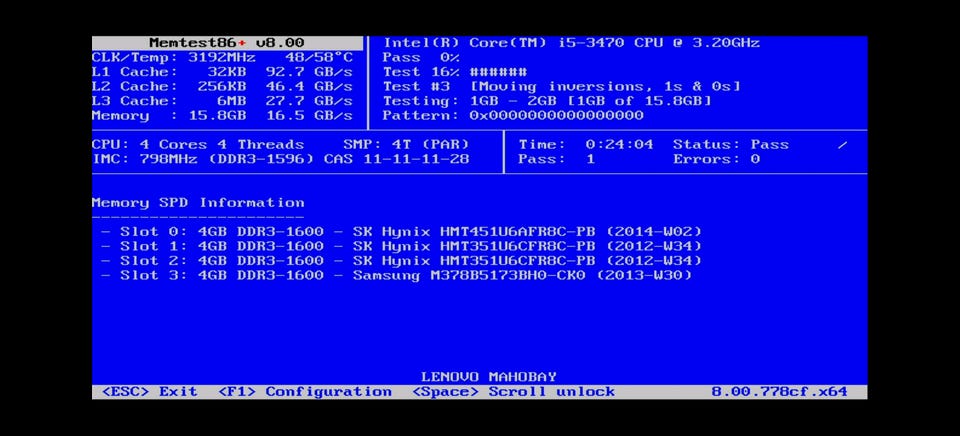
Task: Click the Status: Pass text
Action: 730,145
